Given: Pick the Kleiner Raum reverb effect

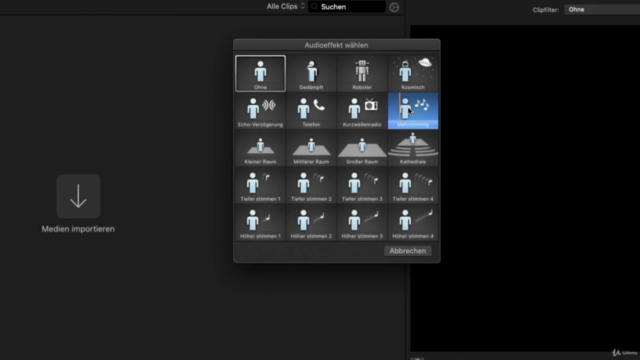Looking at the screenshot, I should (x=260, y=148).
